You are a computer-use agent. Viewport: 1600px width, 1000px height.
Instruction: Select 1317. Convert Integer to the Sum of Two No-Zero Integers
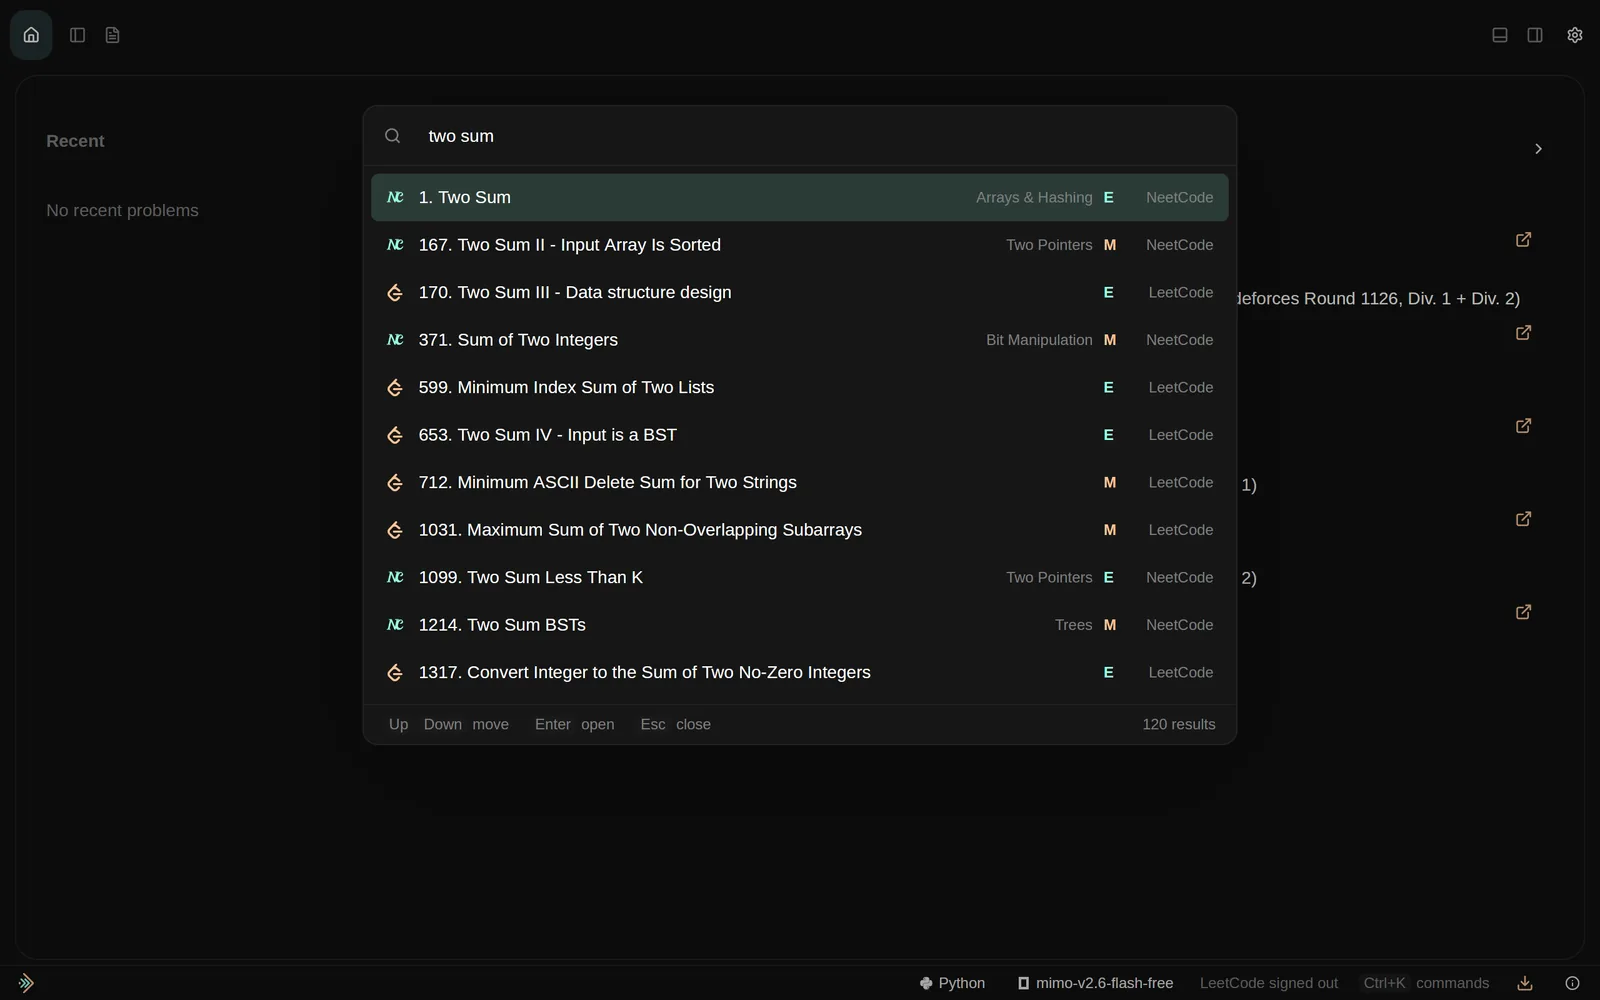click(800, 673)
